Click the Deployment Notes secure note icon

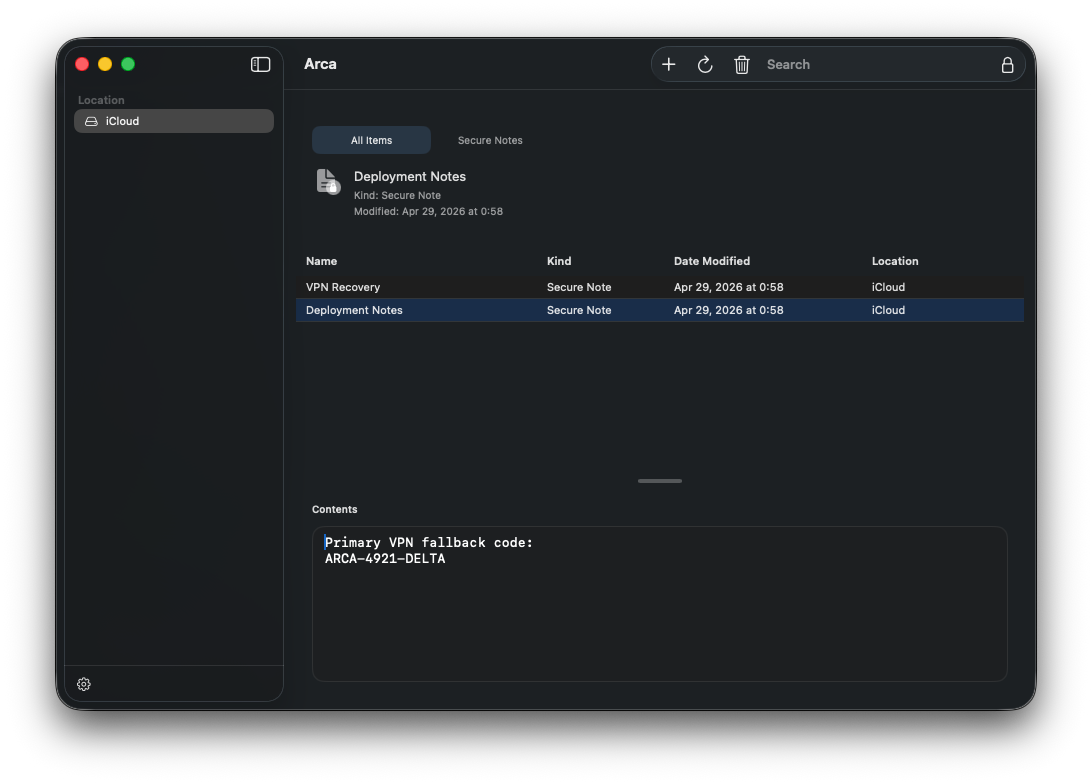tap(326, 182)
